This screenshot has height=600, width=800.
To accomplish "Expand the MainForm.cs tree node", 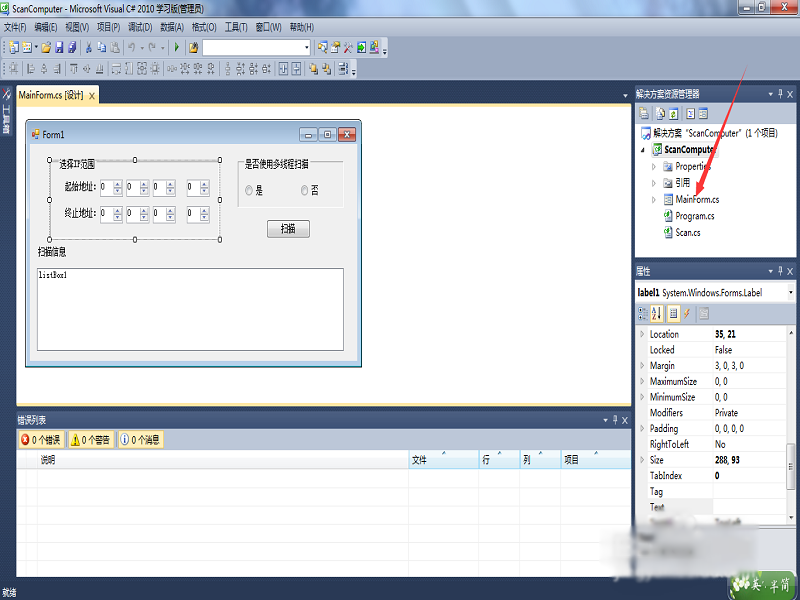I will 654,199.
